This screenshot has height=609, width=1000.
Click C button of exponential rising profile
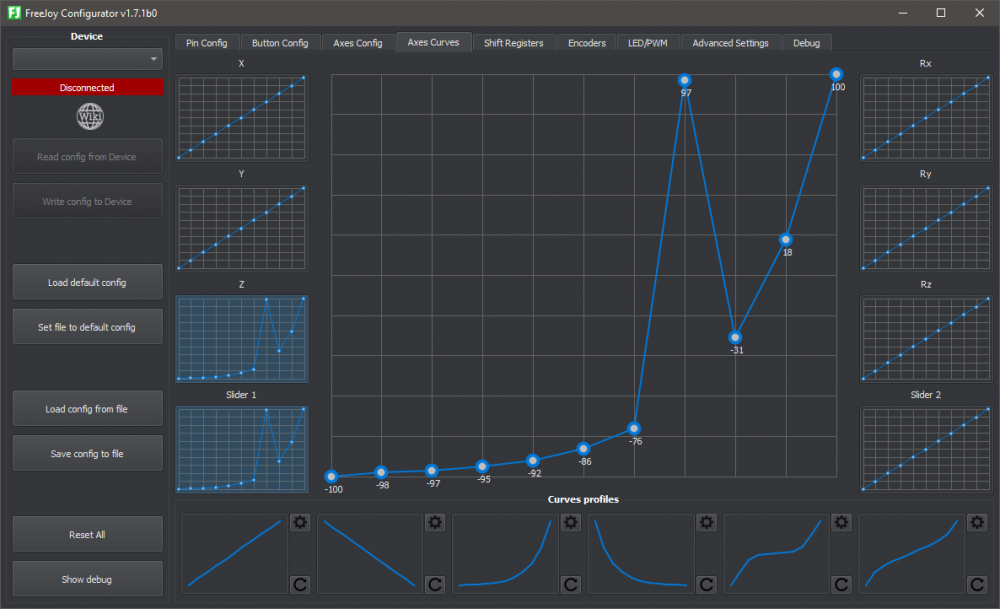[x=571, y=584]
